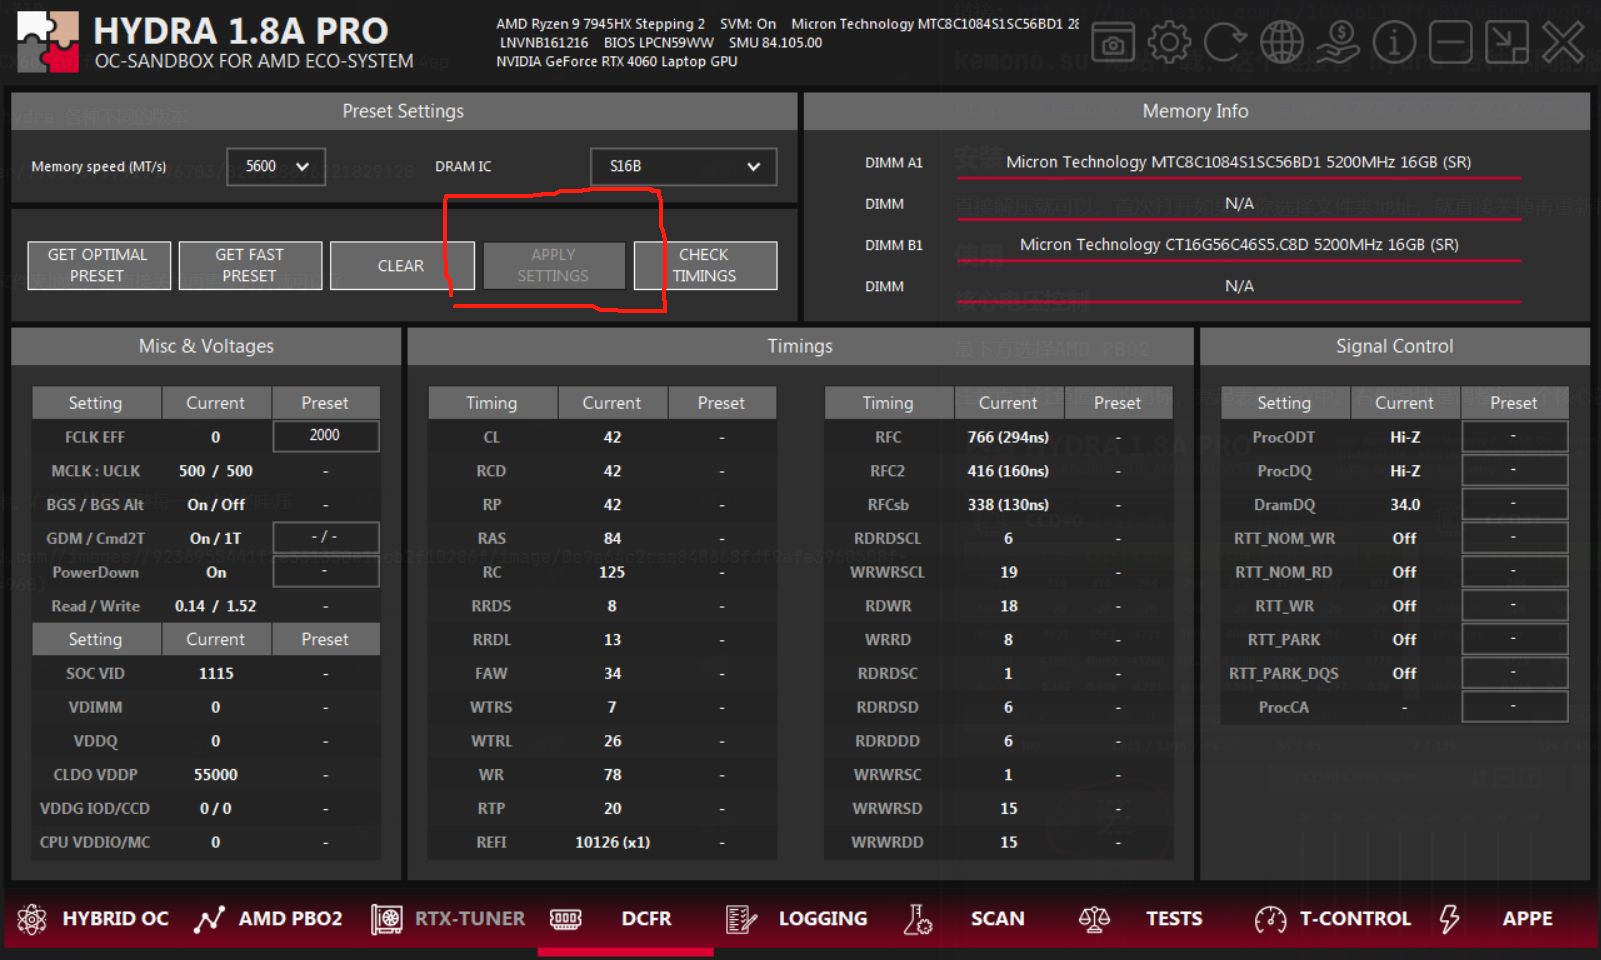Open the RTX-TUNER tab
This screenshot has height=960, width=1601.
[x=470, y=919]
